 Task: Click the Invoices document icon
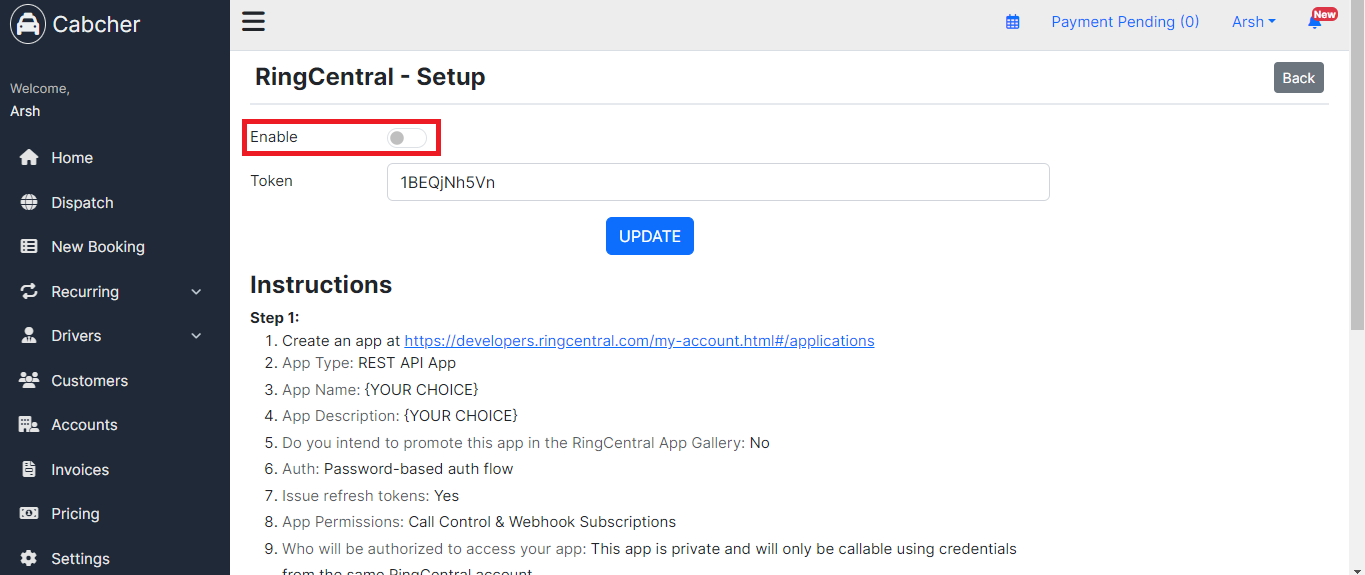29,469
